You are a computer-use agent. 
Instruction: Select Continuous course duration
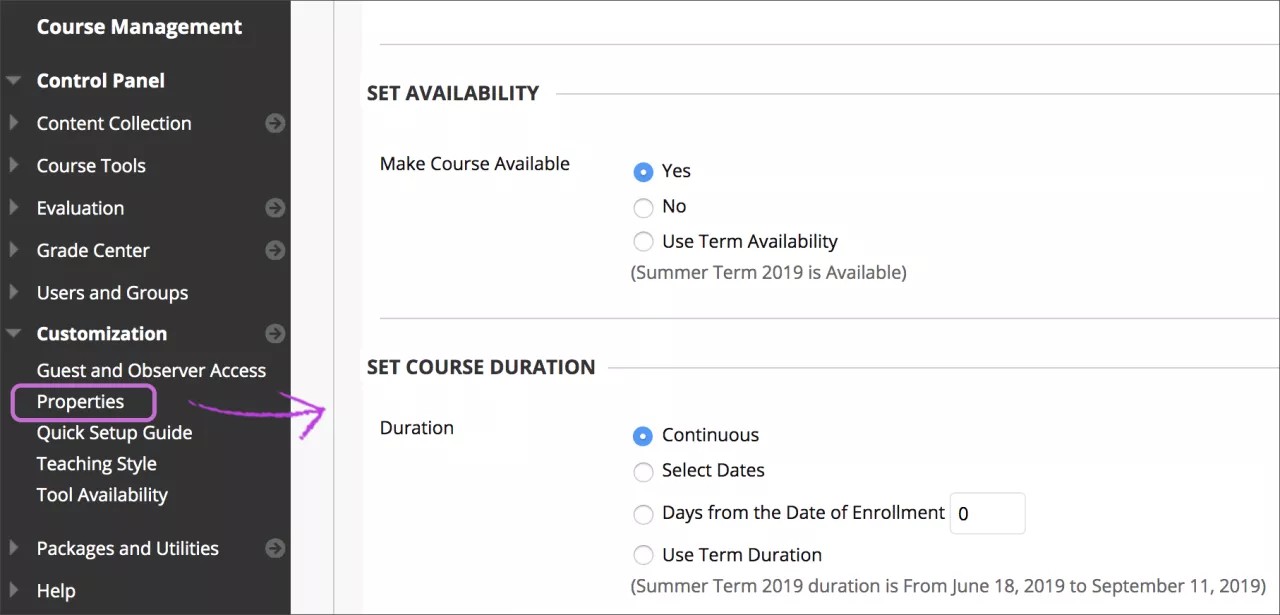coord(643,435)
